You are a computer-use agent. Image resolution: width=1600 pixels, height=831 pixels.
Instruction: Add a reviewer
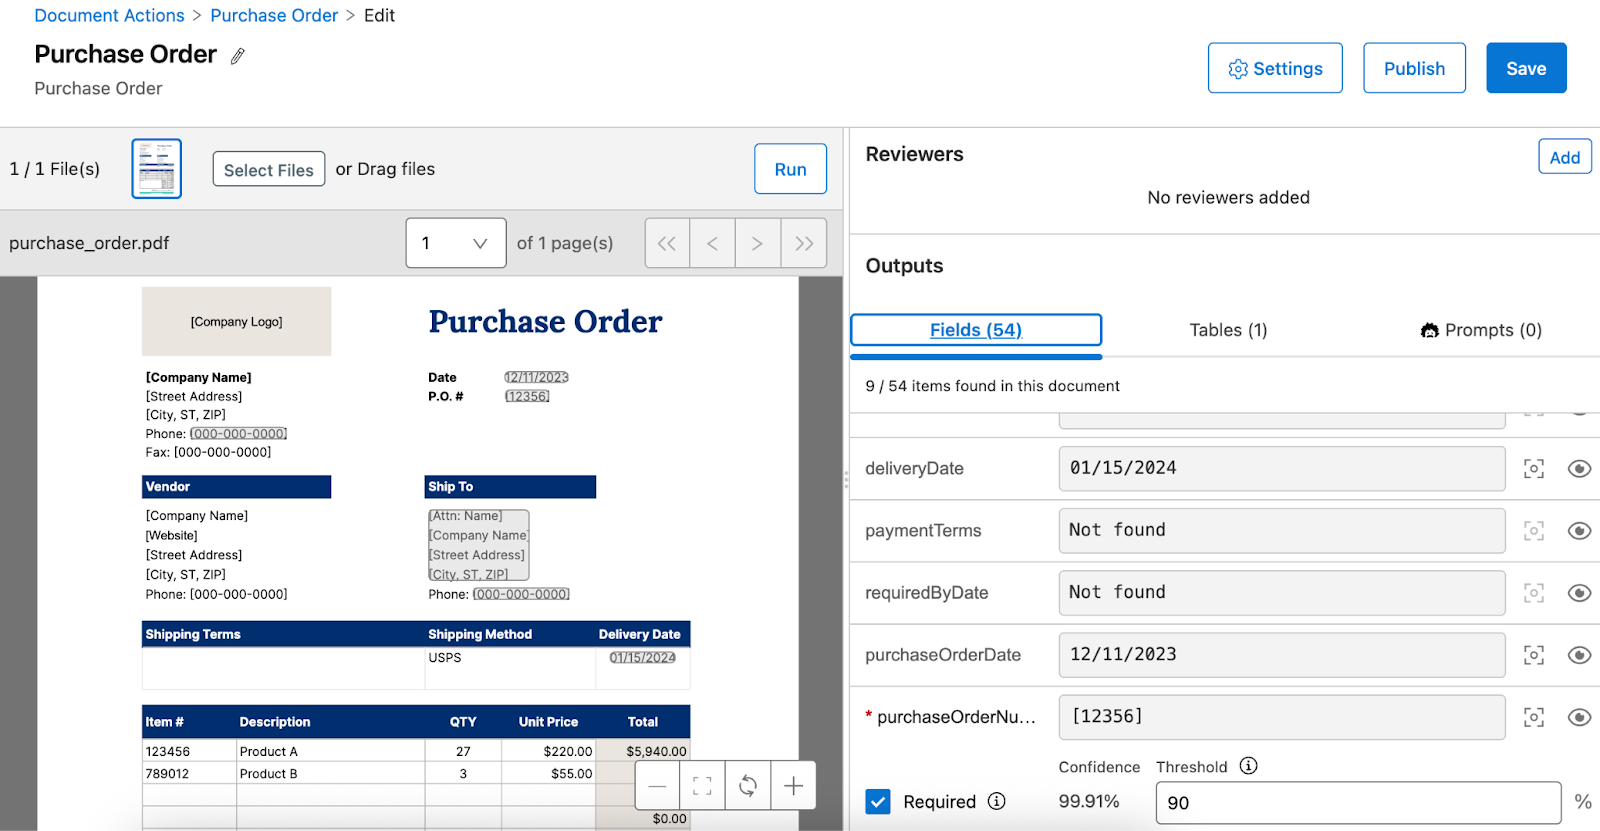tap(1565, 157)
